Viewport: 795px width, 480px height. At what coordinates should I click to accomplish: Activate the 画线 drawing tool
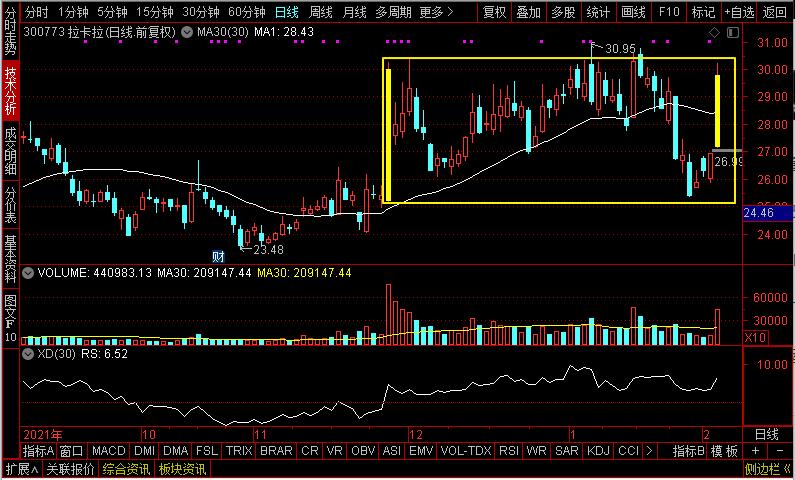(x=634, y=12)
